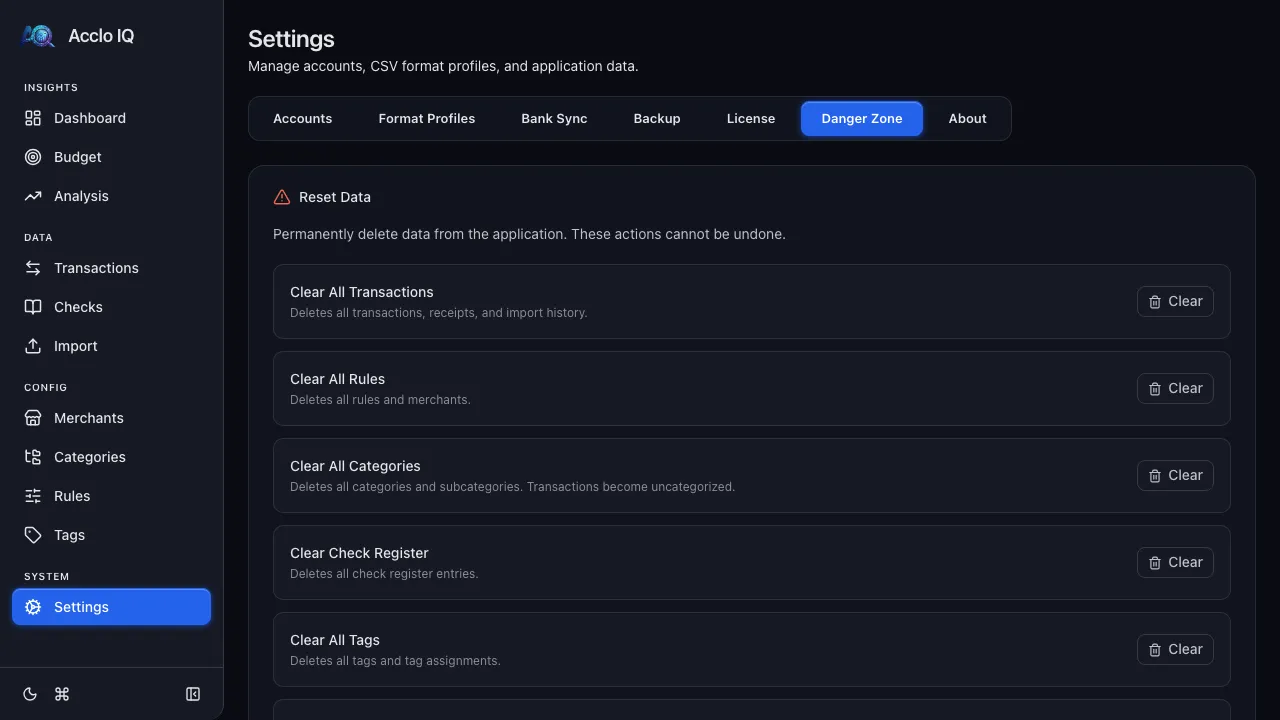Click "Deletes all rules and merchants." description

point(380,400)
